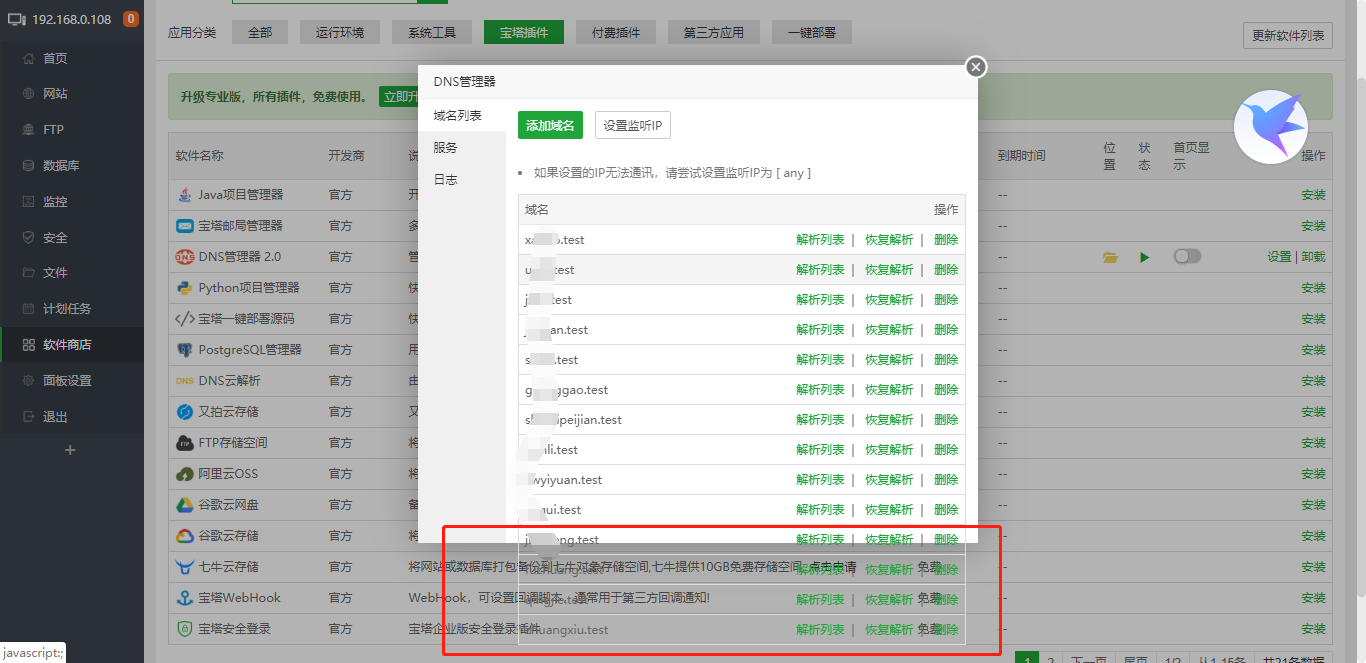This screenshot has width=1366, height=663.
Task: Open 日志 tab in DNS dialog
Action: 462,180
